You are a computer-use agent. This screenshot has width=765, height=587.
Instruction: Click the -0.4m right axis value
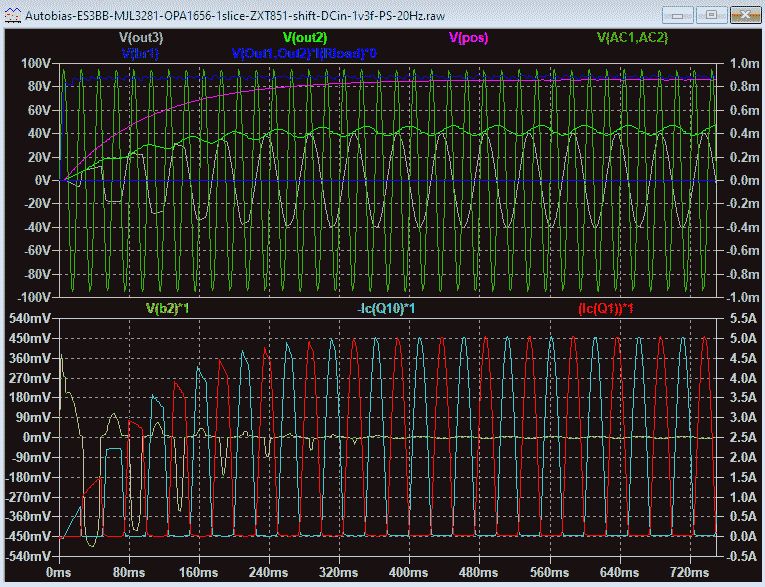point(743,227)
